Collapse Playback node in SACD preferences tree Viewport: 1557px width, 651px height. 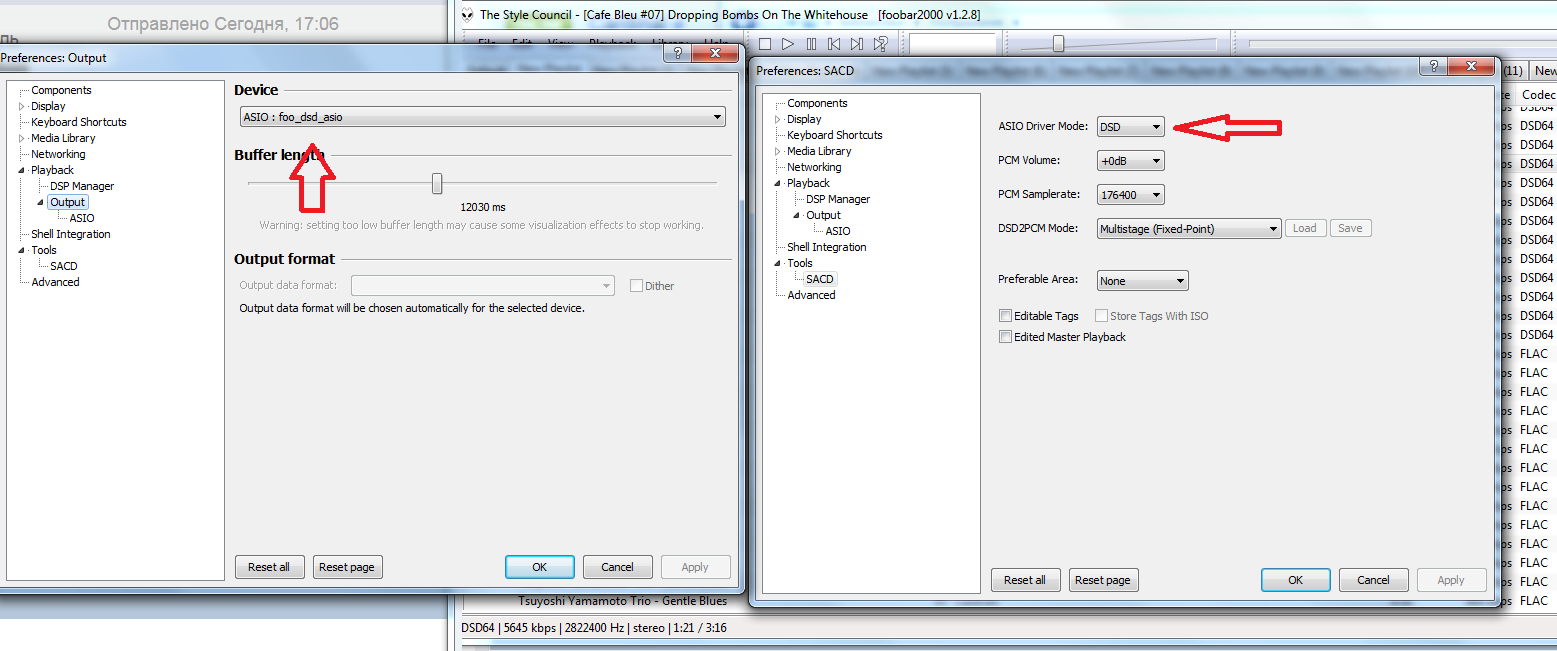(777, 183)
